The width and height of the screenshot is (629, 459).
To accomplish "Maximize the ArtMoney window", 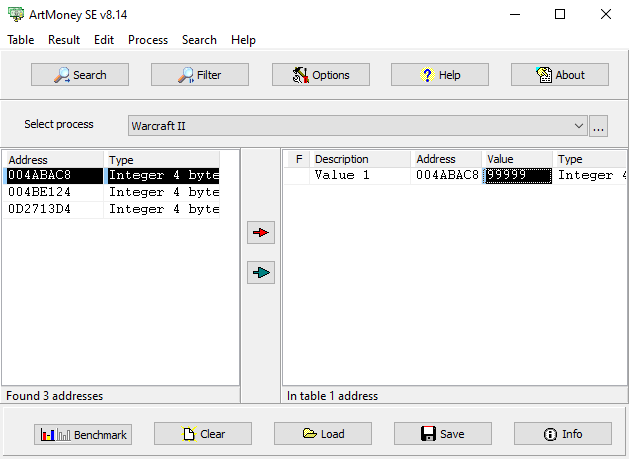I will coord(560,14).
